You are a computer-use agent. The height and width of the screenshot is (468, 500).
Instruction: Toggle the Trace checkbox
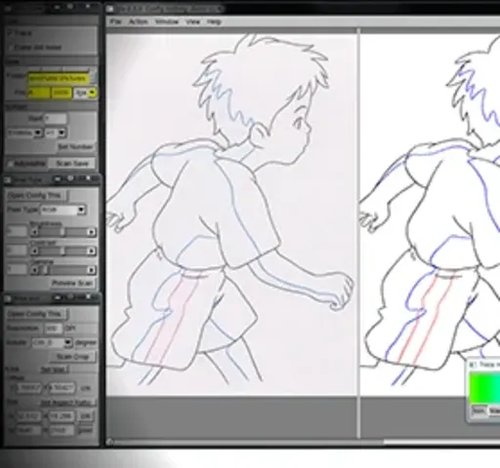tap(11, 33)
